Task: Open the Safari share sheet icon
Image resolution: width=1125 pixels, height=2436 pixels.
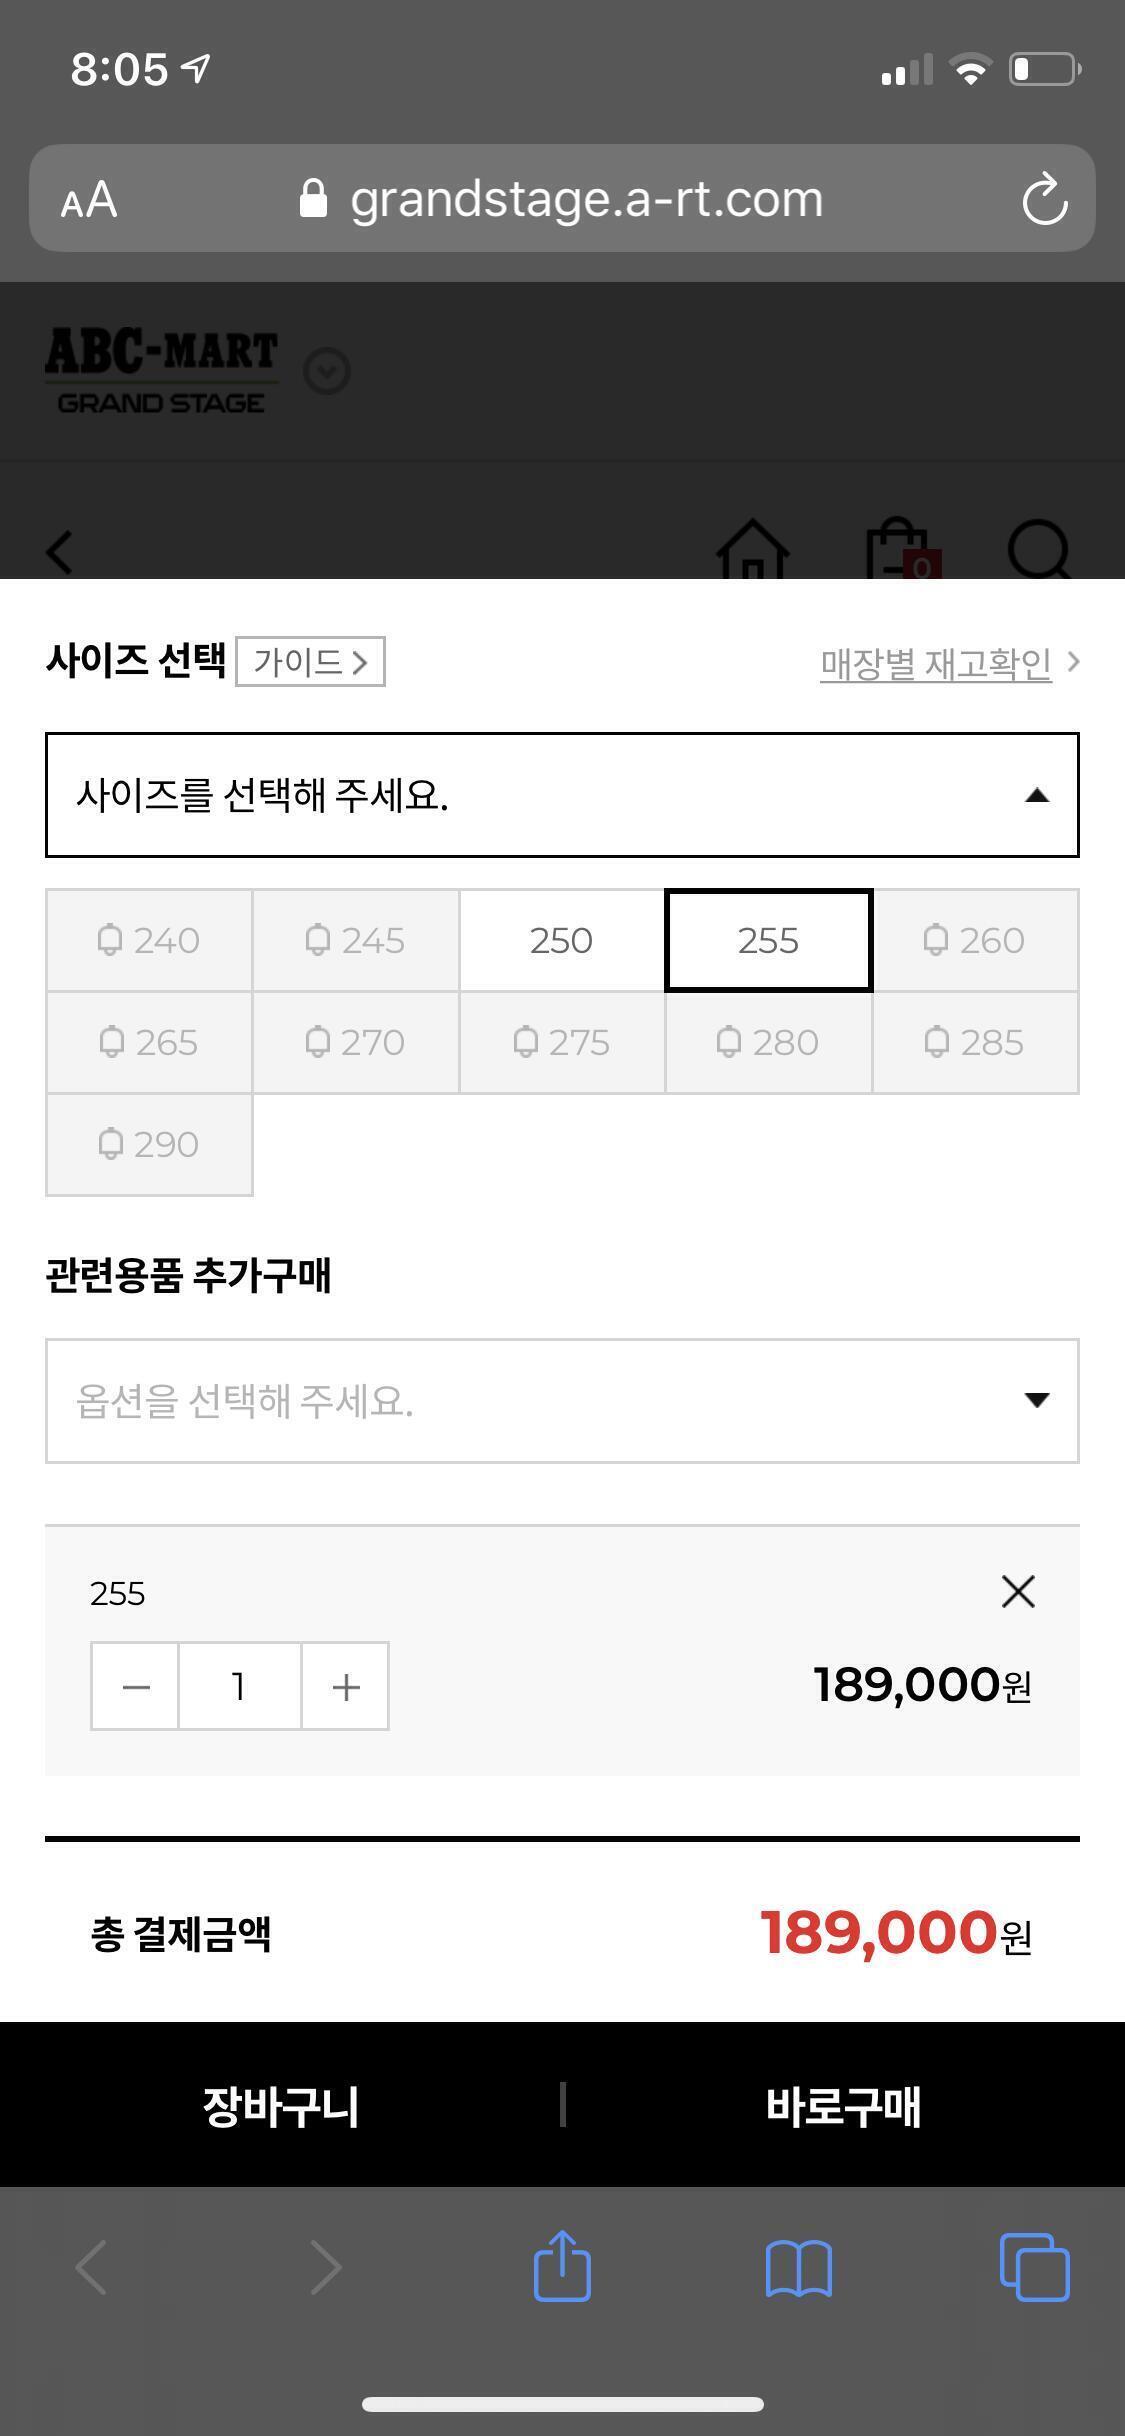Action: [562, 2266]
